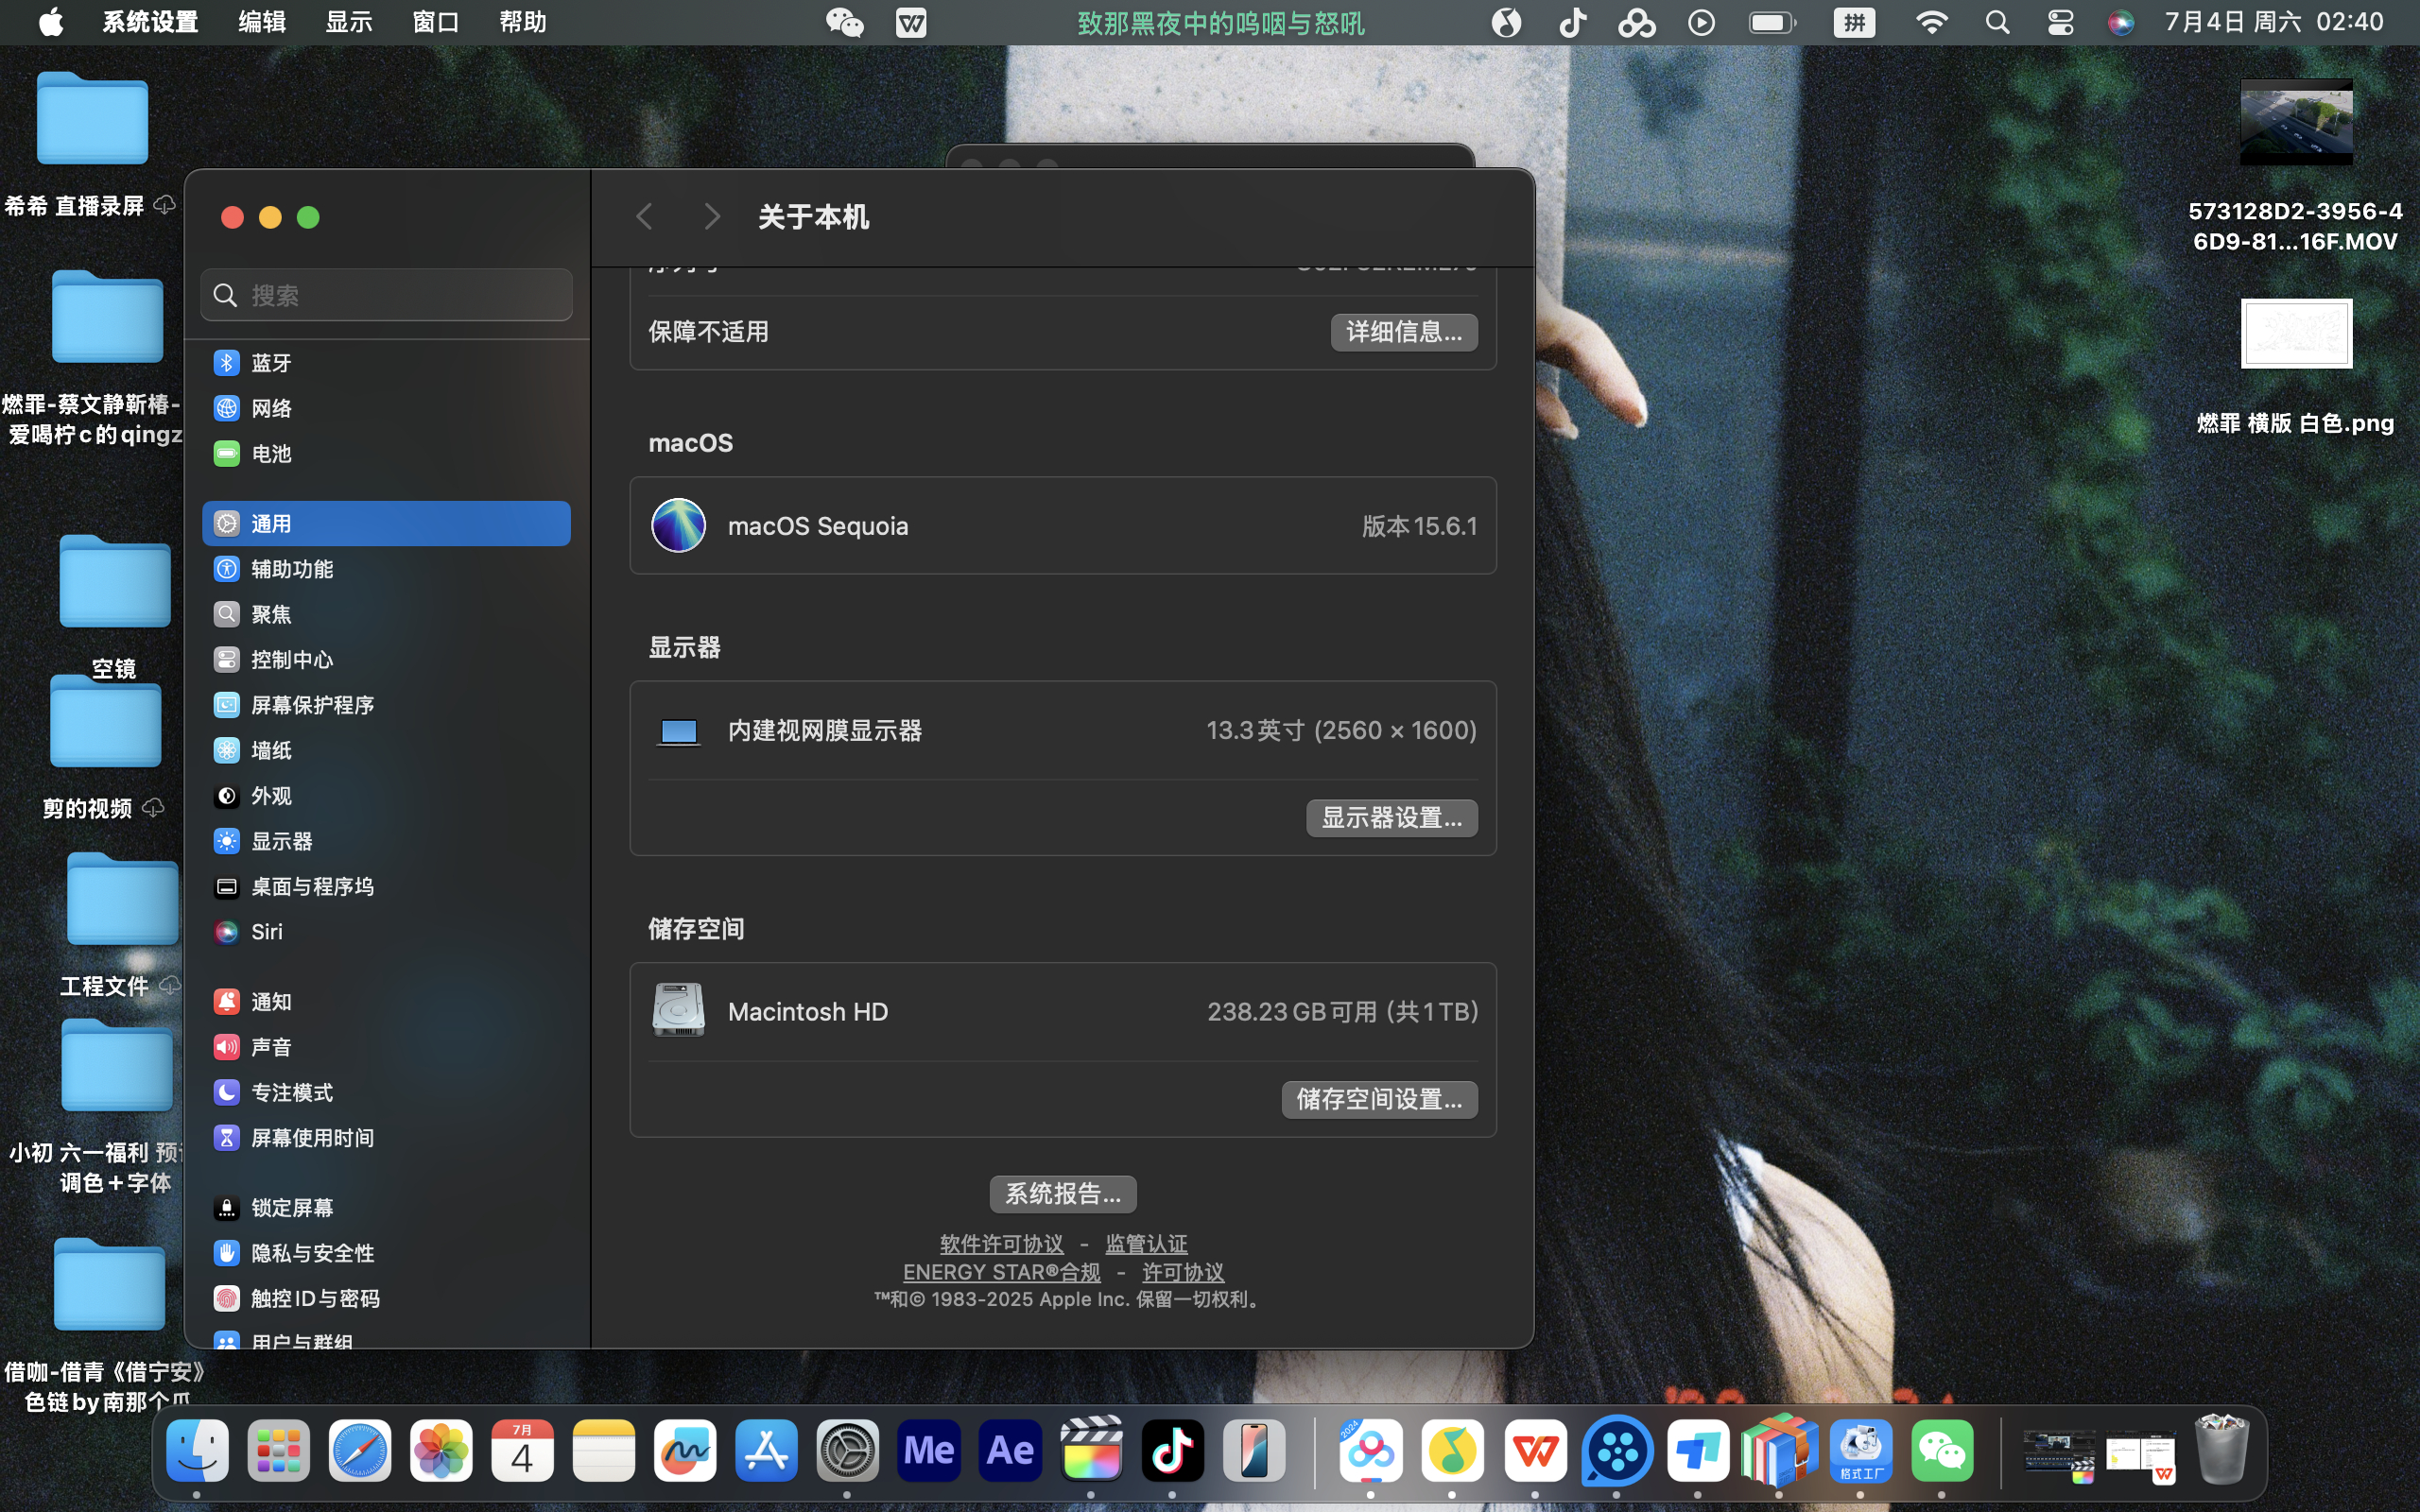
Task: Open QQ Music from the Dock
Action: tap(1453, 1450)
